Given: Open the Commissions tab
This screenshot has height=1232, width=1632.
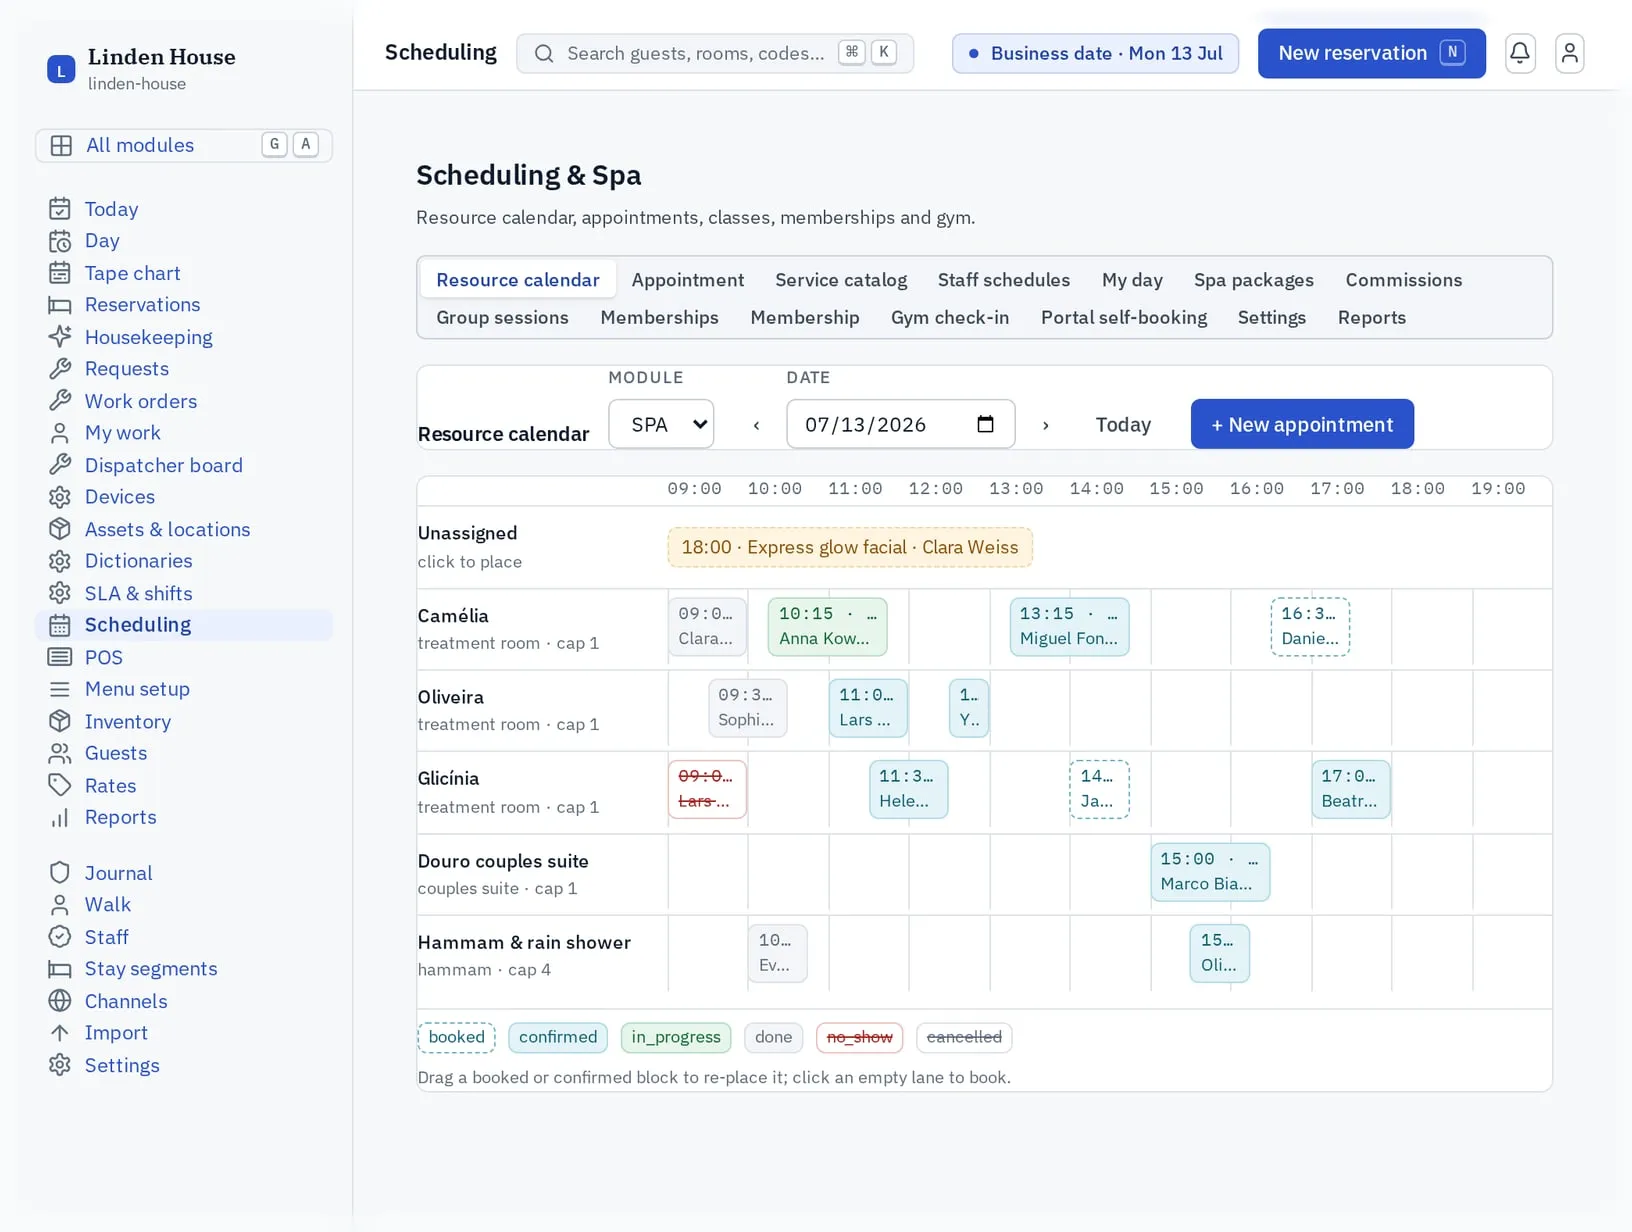Looking at the screenshot, I should pyautogui.click(x=1404, y=280).
